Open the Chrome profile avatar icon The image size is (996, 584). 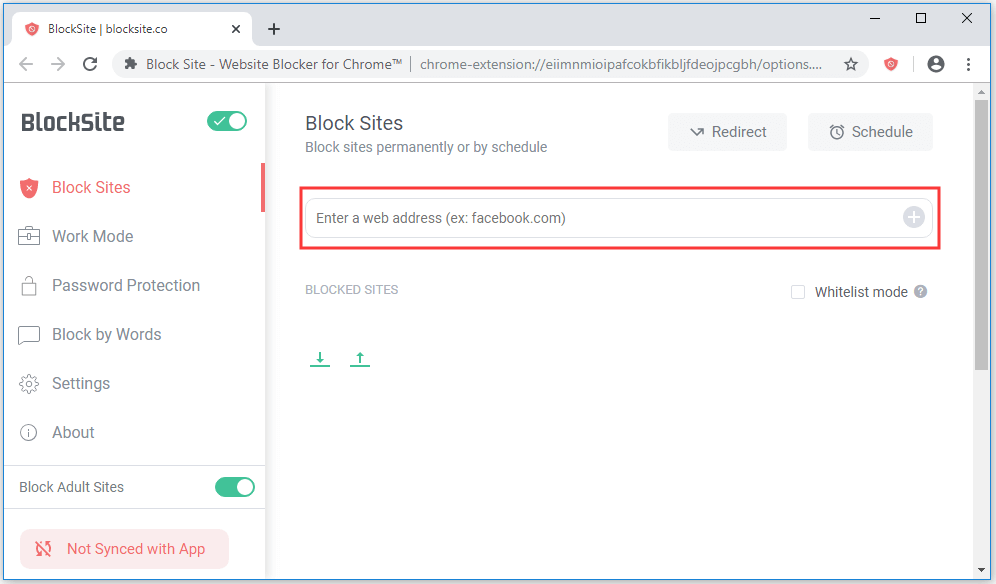click(936, 64)
